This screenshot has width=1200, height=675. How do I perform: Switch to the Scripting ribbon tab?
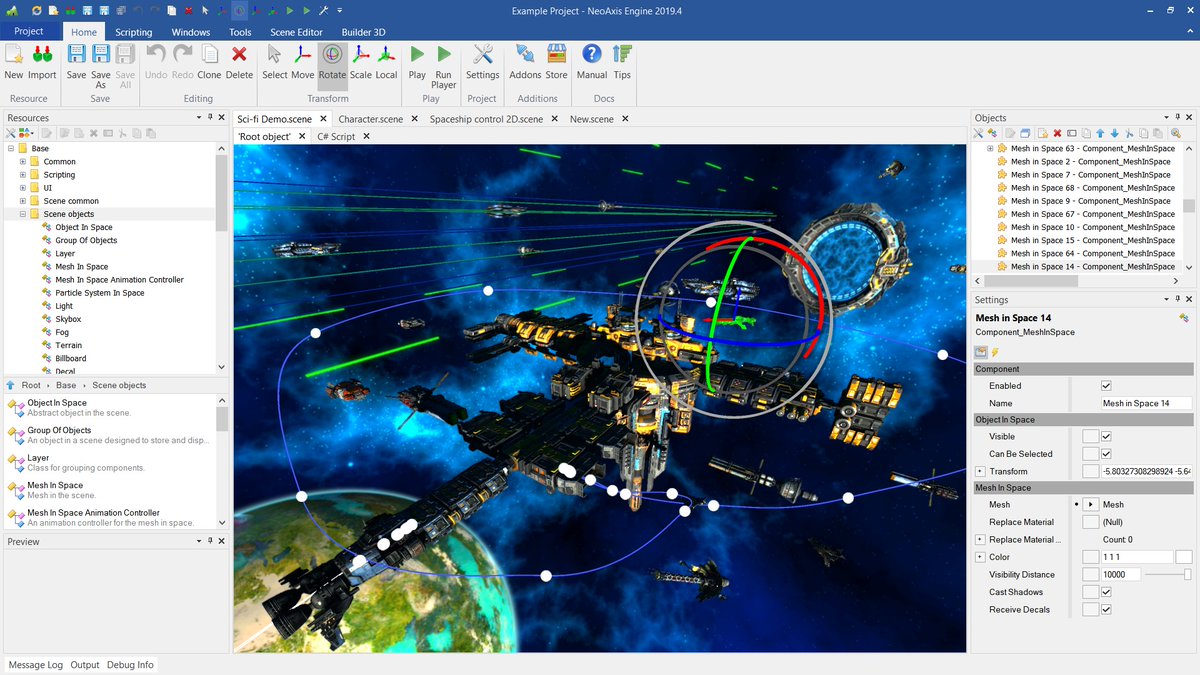(133, 32)
